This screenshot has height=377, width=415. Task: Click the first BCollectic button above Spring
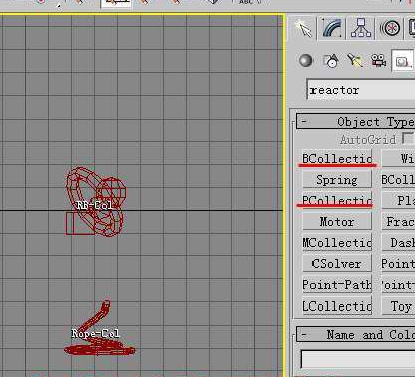(x=337, y=158)
